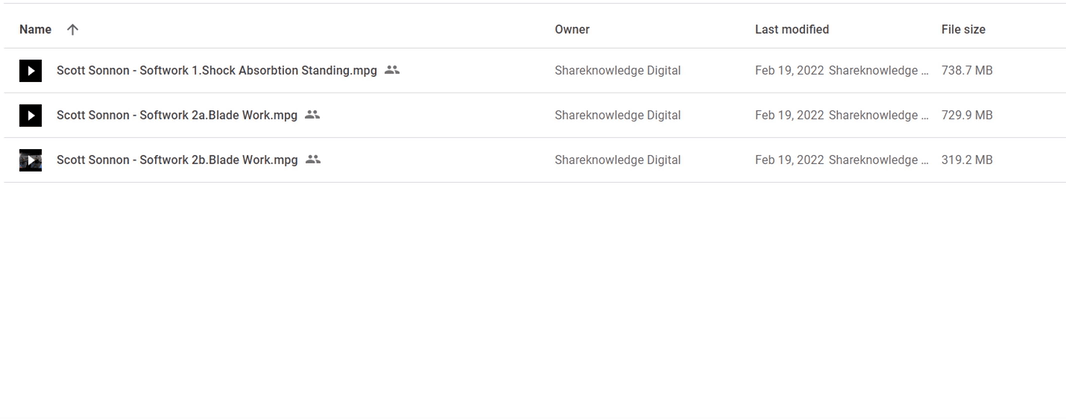Open Softwork 2b.Blade Work.mpg file
This screenshot has height=419, width=1066.
[177, 160]
